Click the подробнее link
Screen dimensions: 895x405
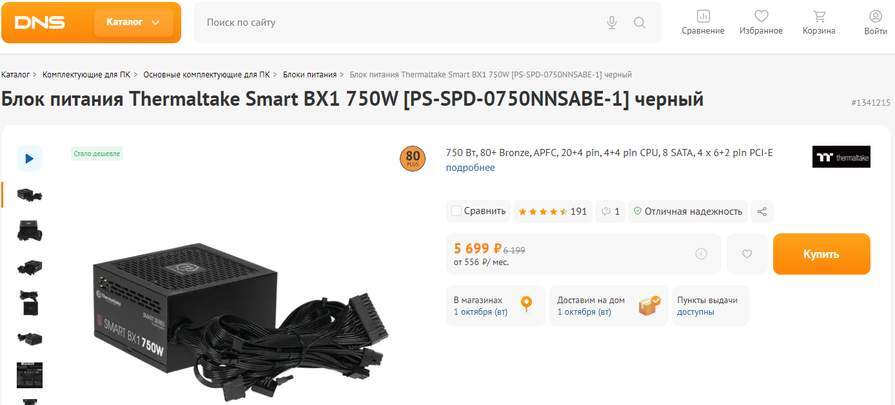tap(470, 168)
